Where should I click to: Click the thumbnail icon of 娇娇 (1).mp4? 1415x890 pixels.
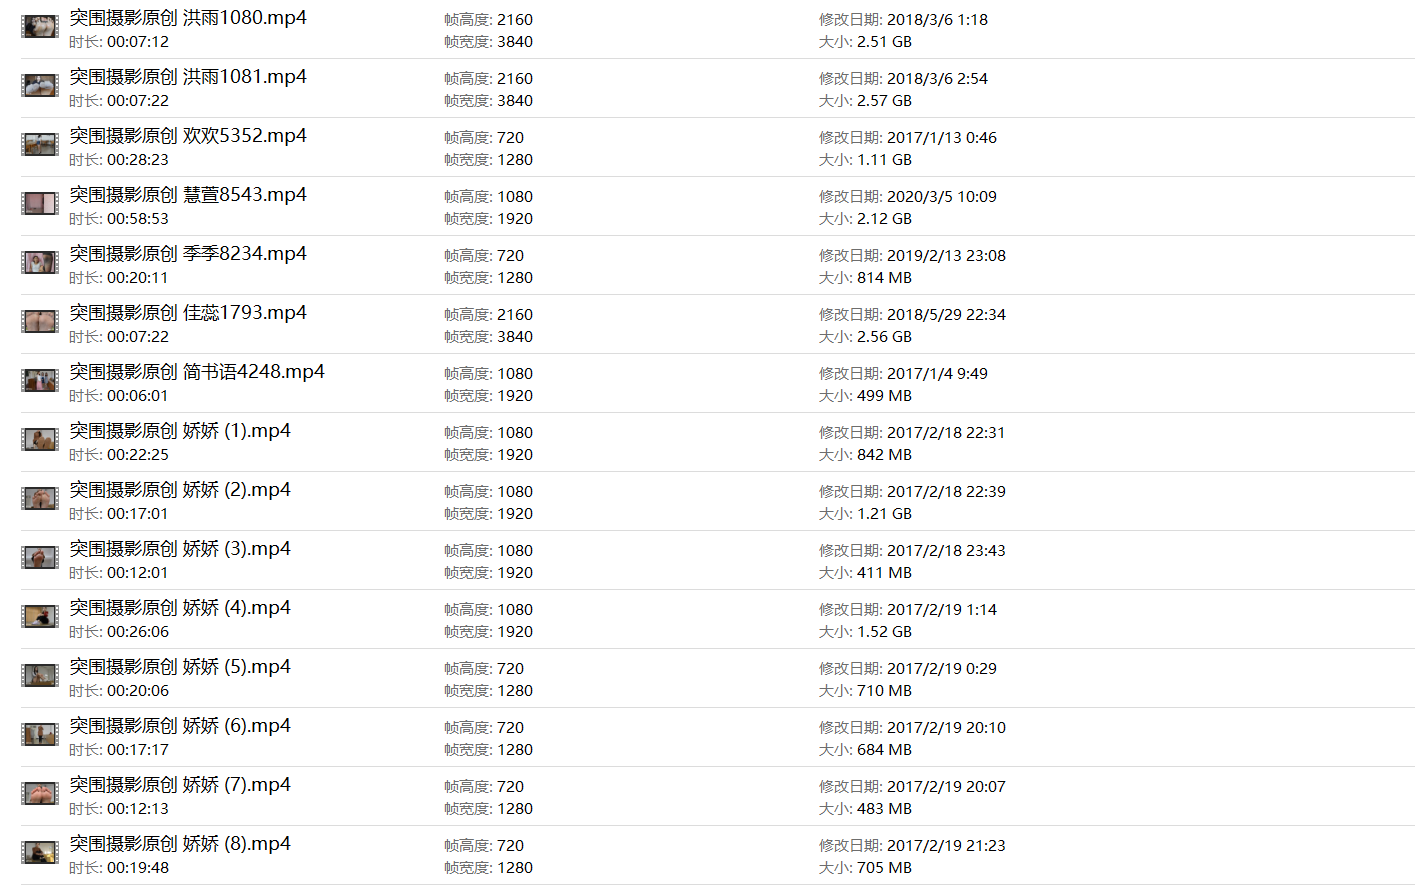40,440
